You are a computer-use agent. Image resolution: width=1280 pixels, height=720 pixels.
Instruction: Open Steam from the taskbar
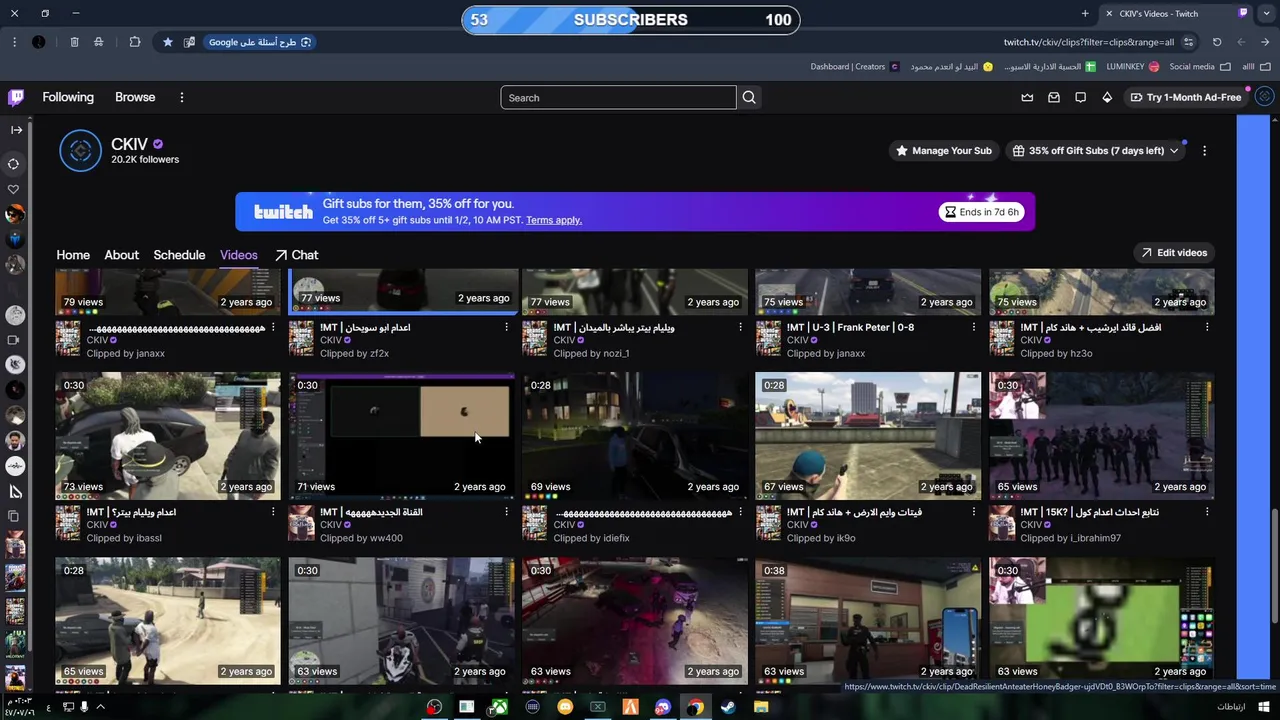[727, 707]
